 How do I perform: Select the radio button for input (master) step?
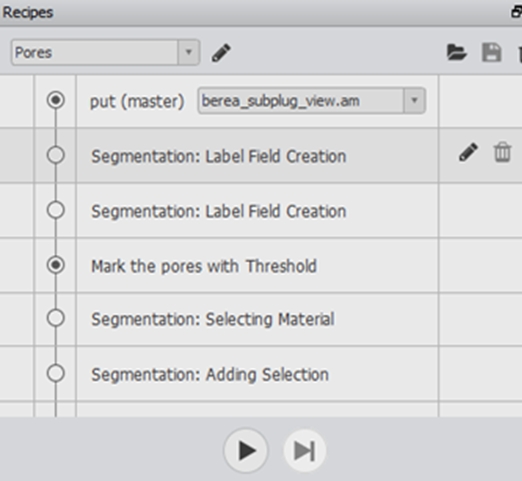(x=56, y=100)
